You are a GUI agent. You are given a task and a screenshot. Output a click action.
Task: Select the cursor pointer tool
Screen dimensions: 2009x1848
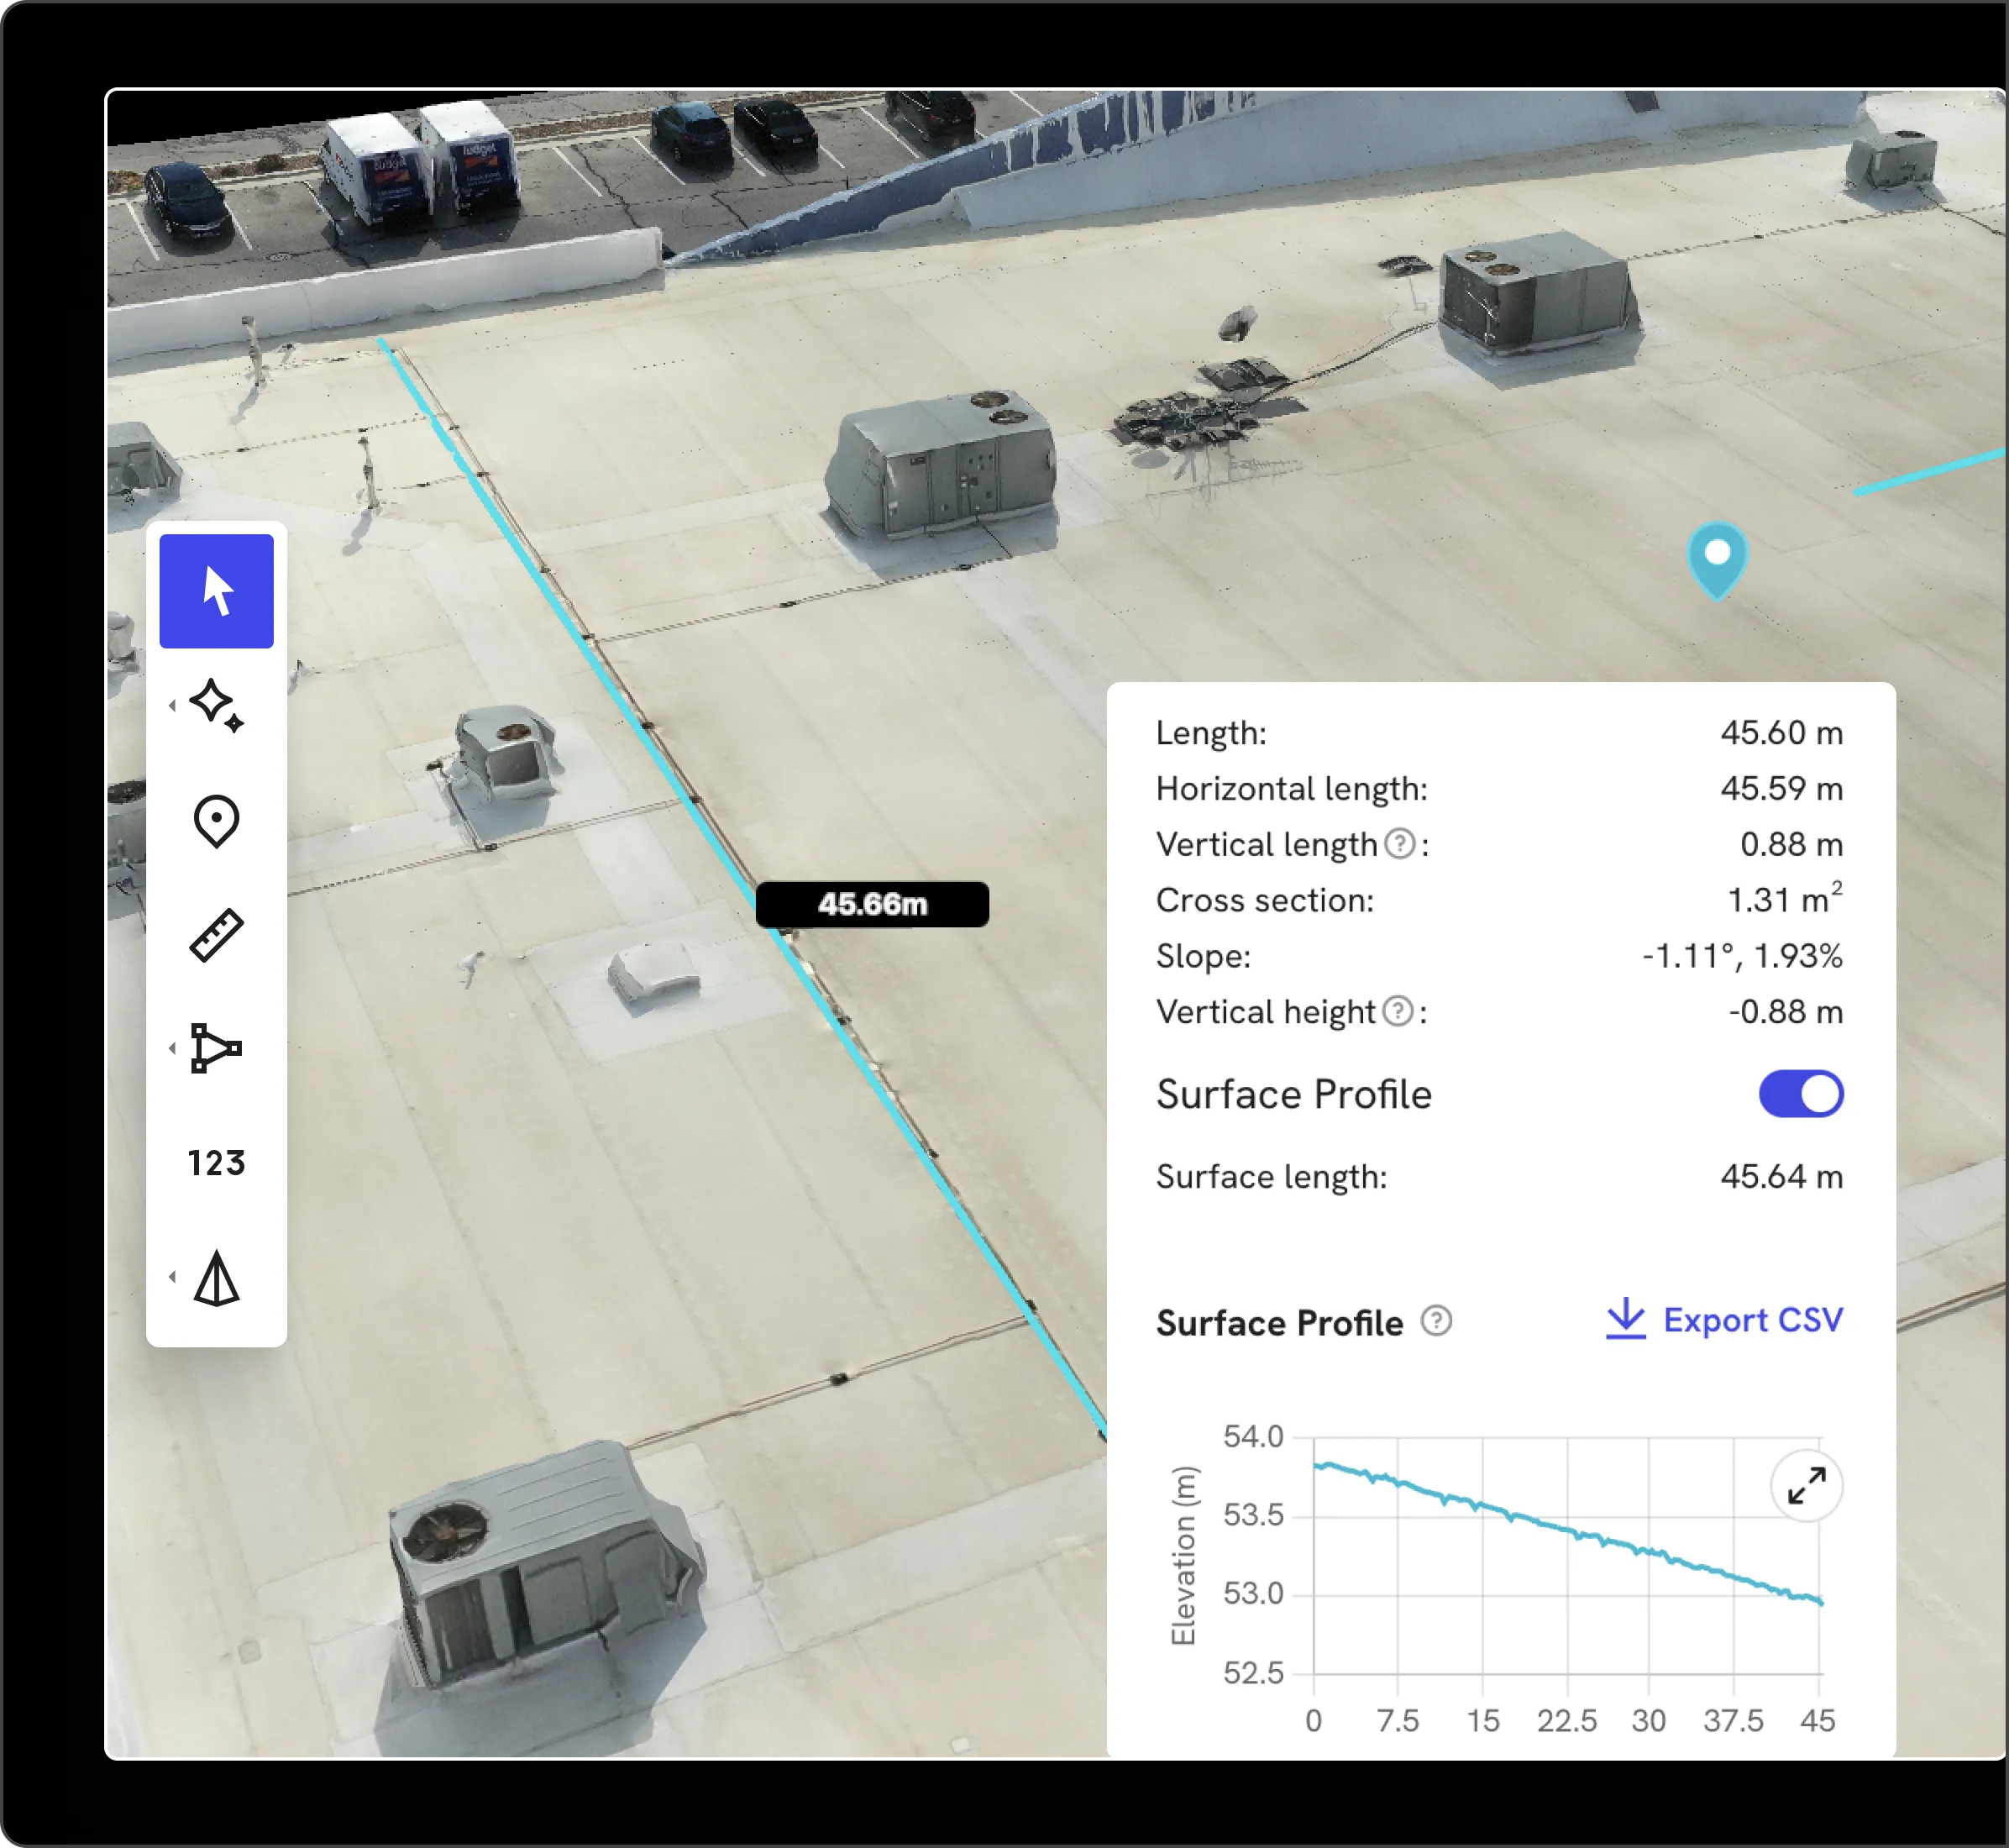click(x=216, y=591)
